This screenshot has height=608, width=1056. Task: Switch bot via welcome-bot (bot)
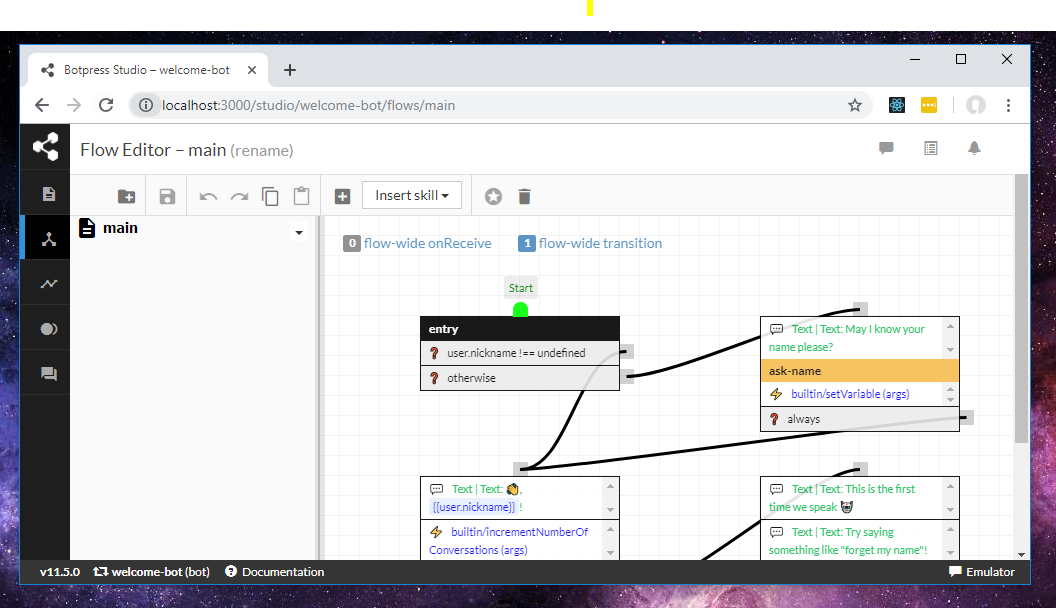click(152, 572)
